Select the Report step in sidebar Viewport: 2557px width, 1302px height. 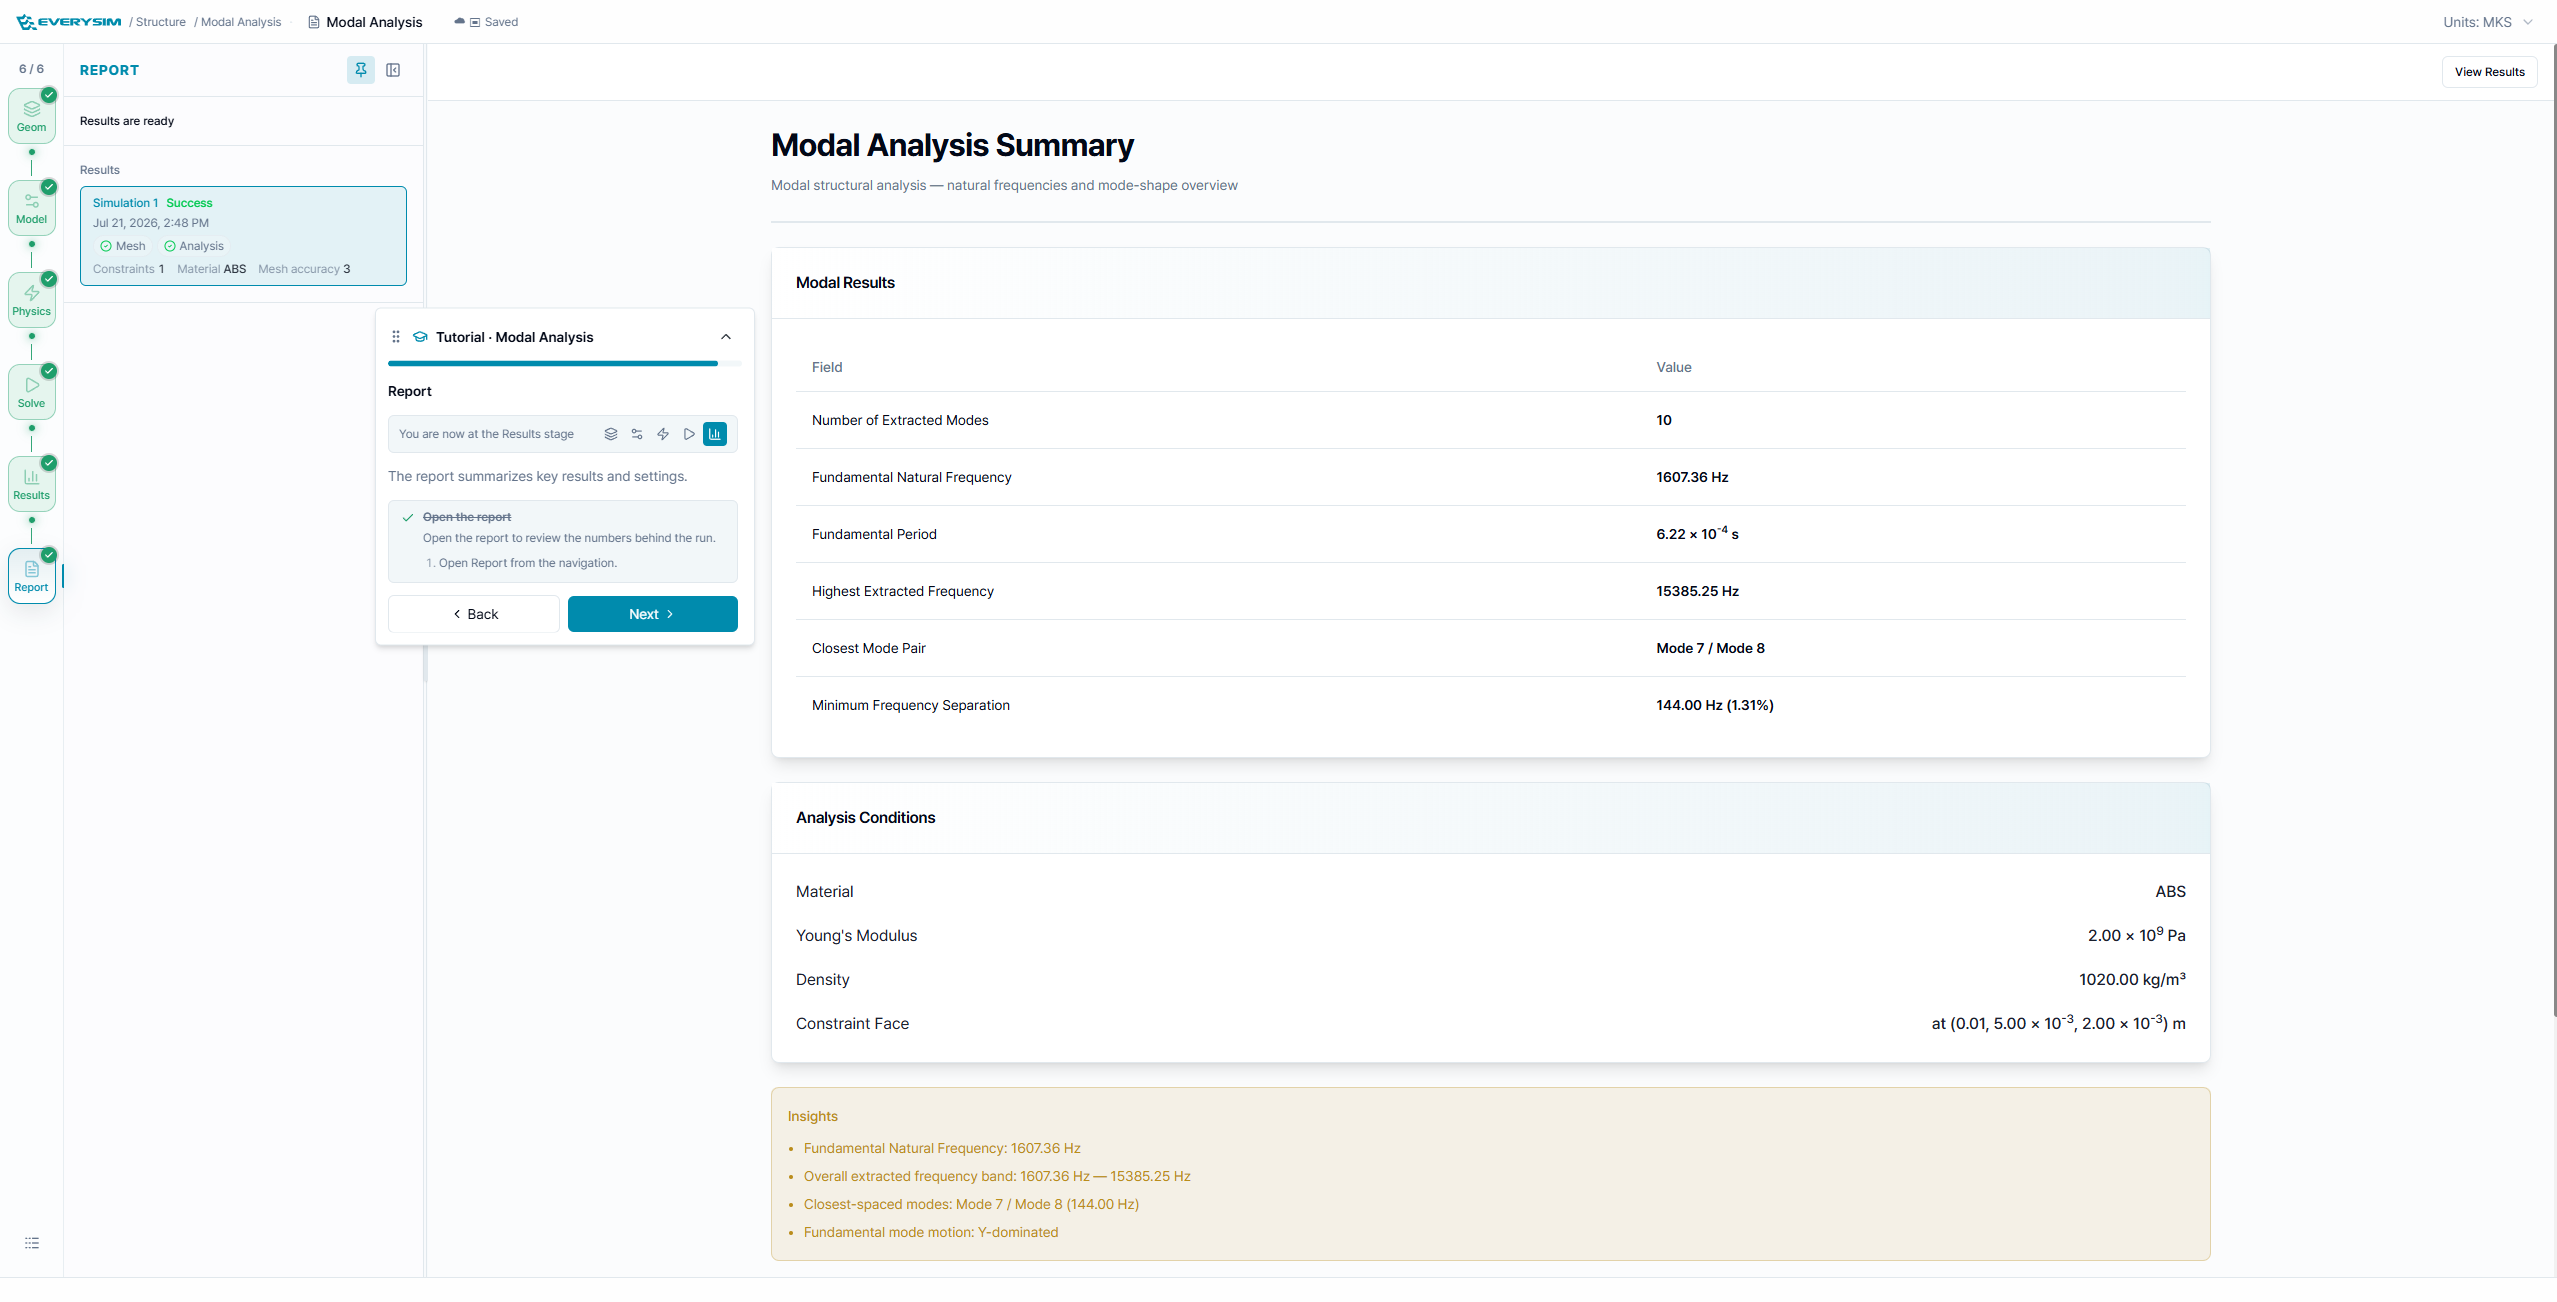pyautogui.click(x=31, y=576)
